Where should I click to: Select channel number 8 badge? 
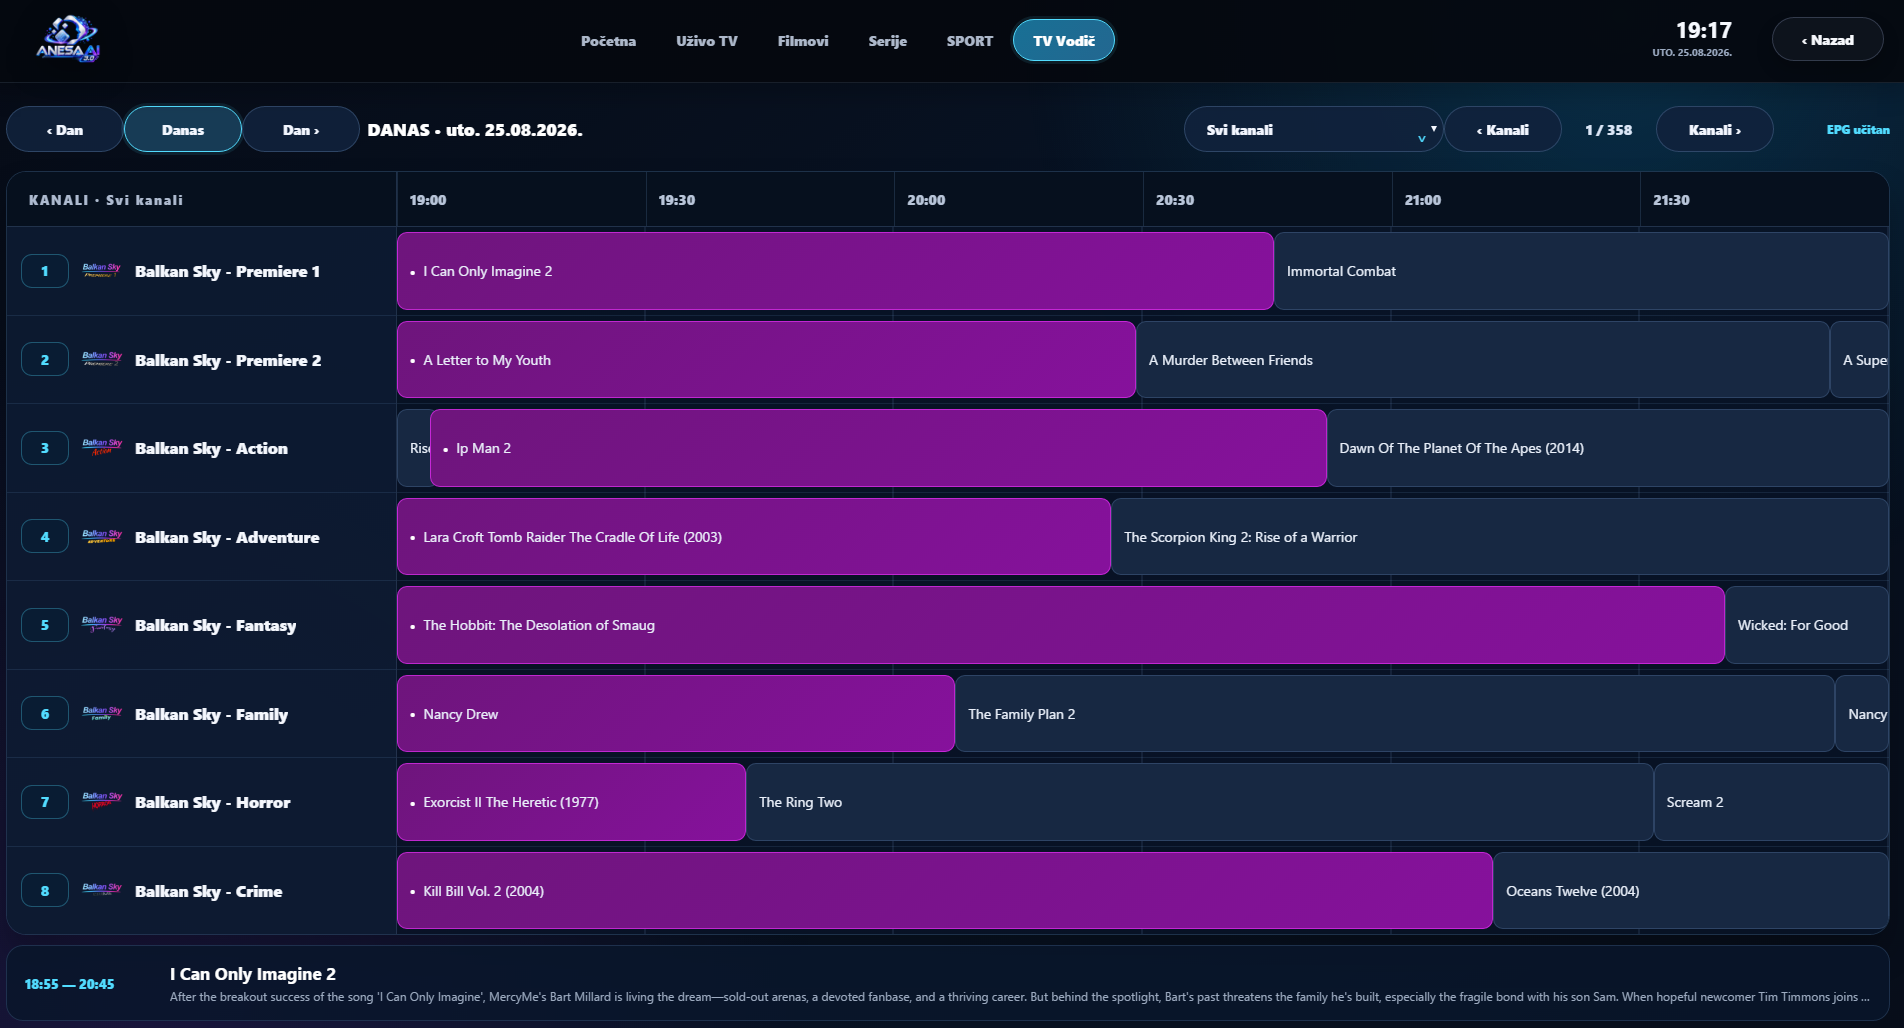(x=45, y=891)
